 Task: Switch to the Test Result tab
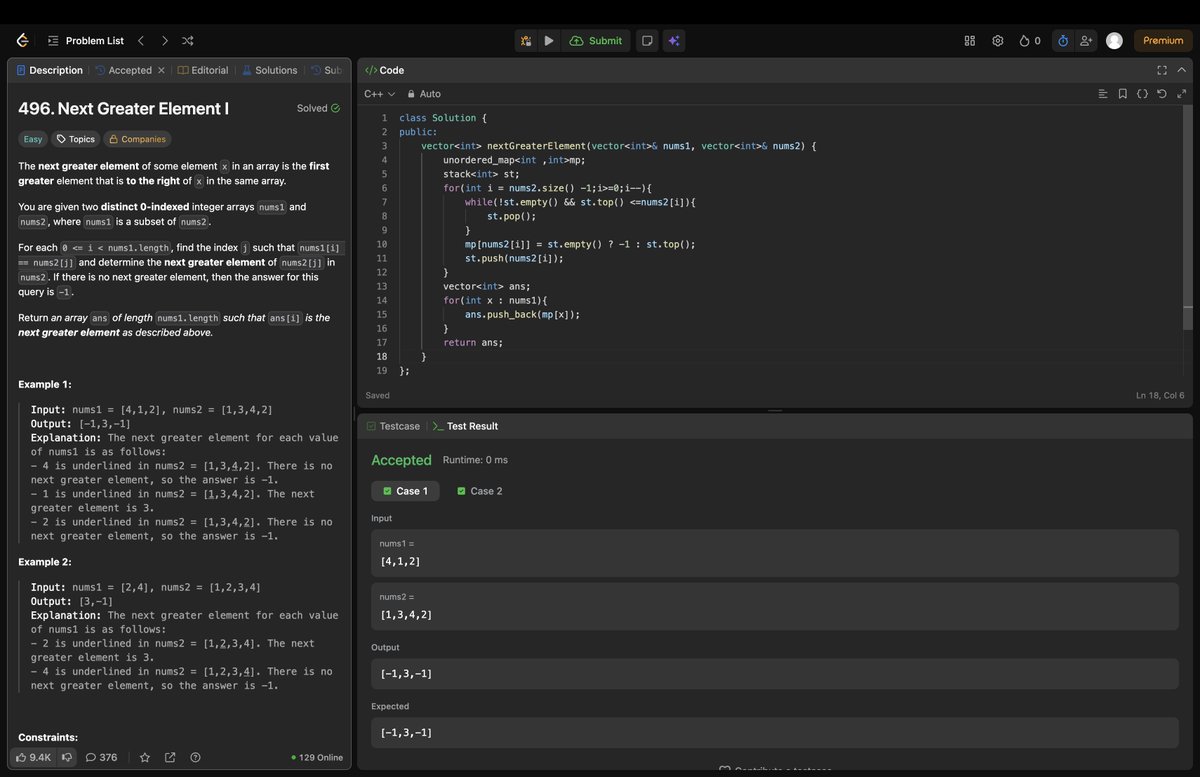[465, 426]
